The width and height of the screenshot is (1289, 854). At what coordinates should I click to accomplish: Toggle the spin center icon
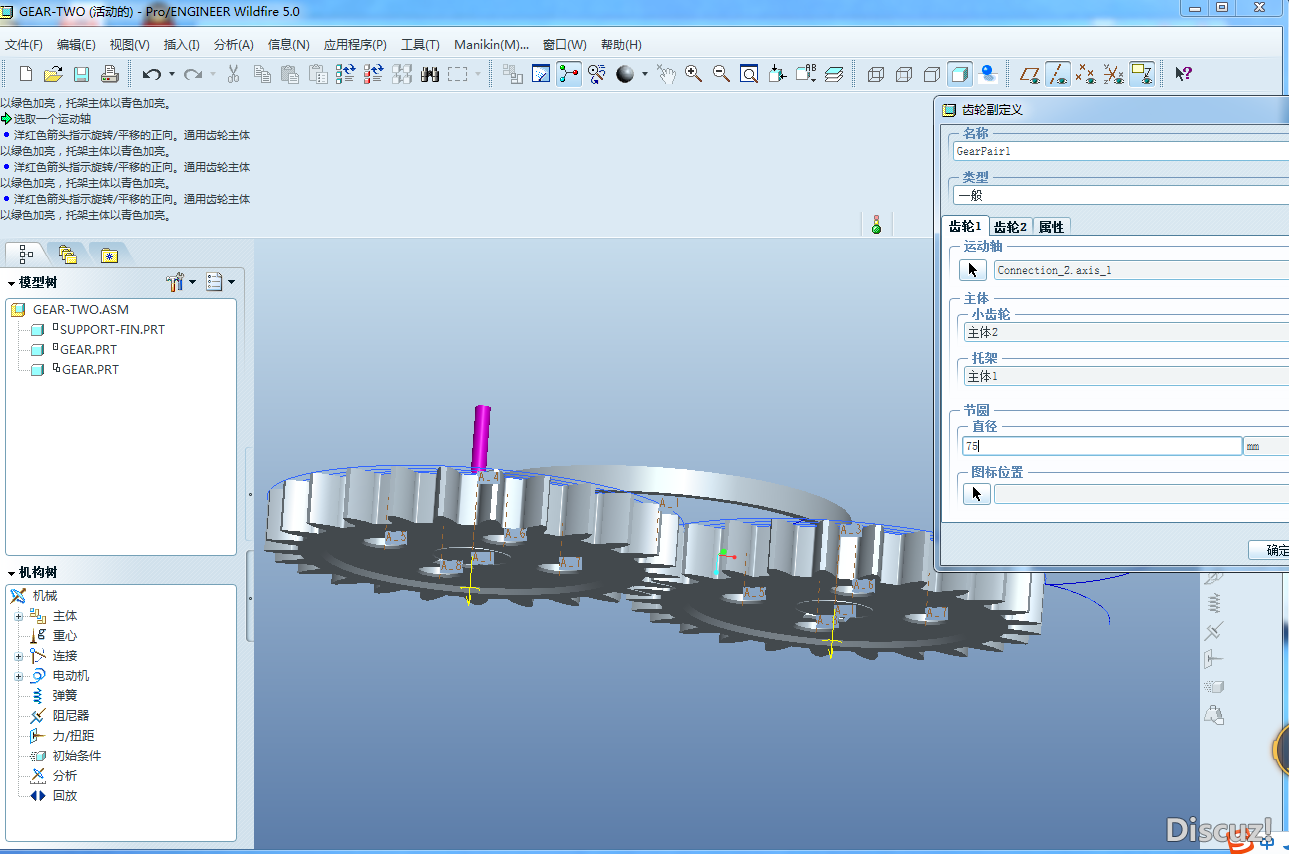(569, 74)
